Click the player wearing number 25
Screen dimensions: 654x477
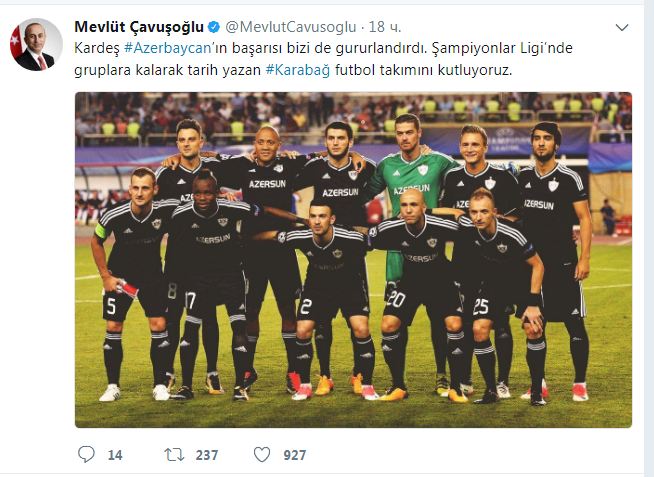coord(503,292)
